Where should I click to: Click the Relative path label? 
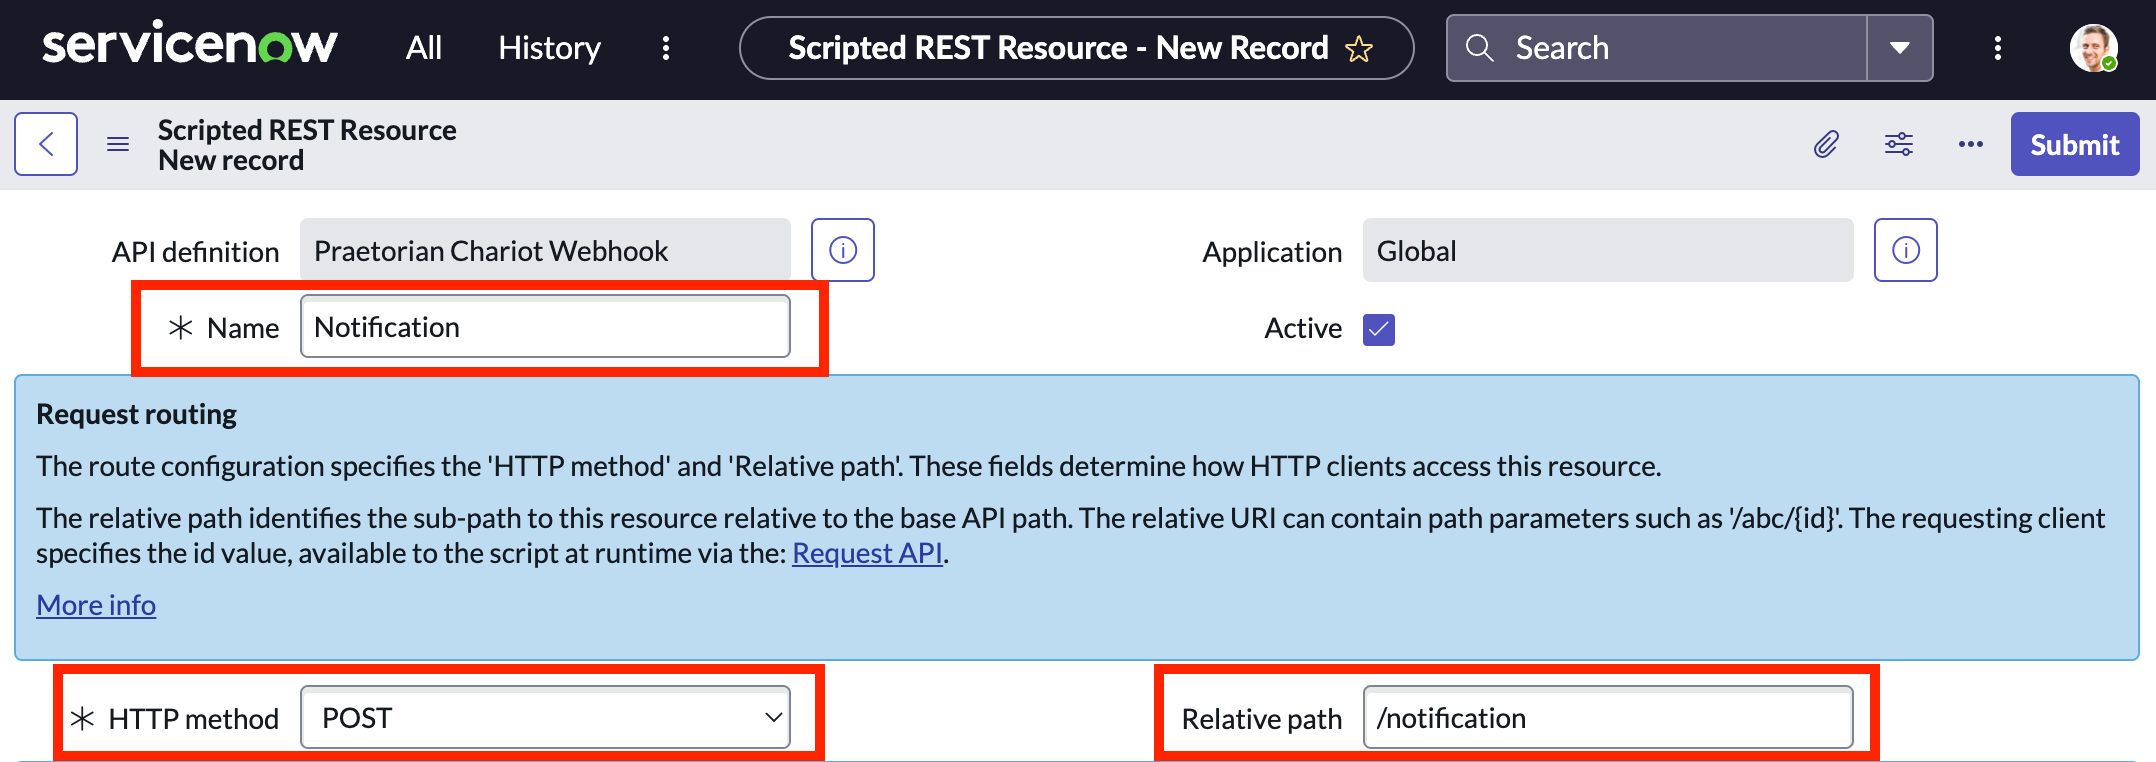[x=1261, y=719]
